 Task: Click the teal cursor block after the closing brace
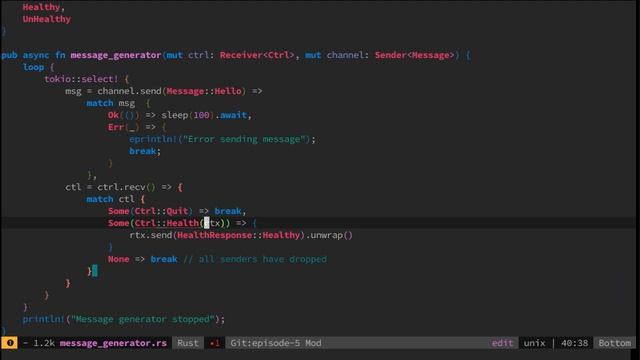[95, 271]
